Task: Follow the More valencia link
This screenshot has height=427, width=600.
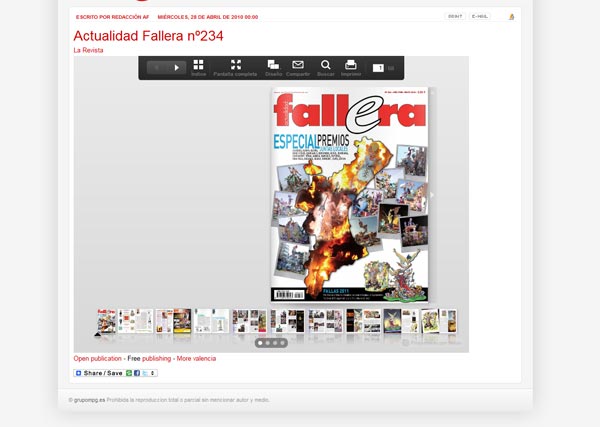Action: click(196, 358)
